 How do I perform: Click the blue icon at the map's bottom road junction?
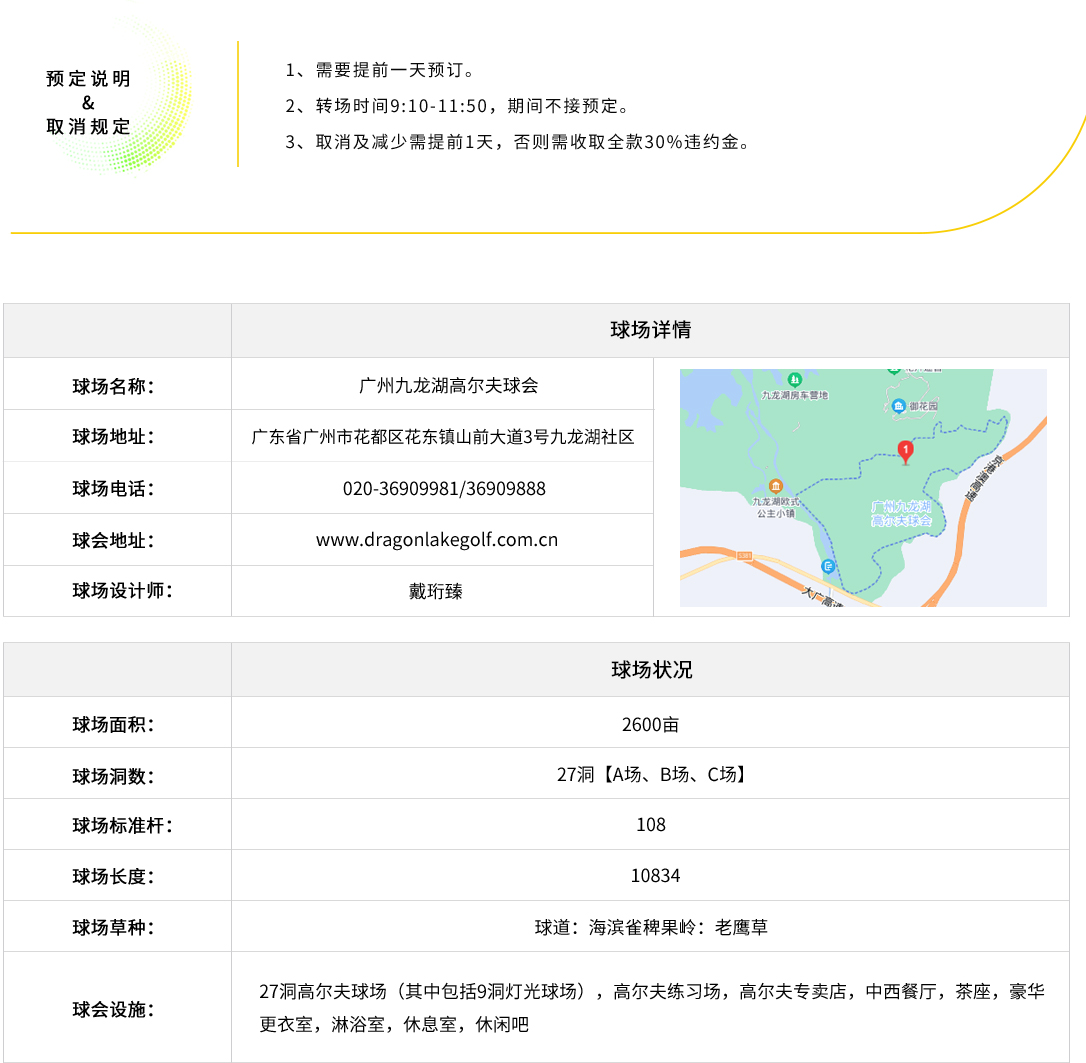click(828, 567)
